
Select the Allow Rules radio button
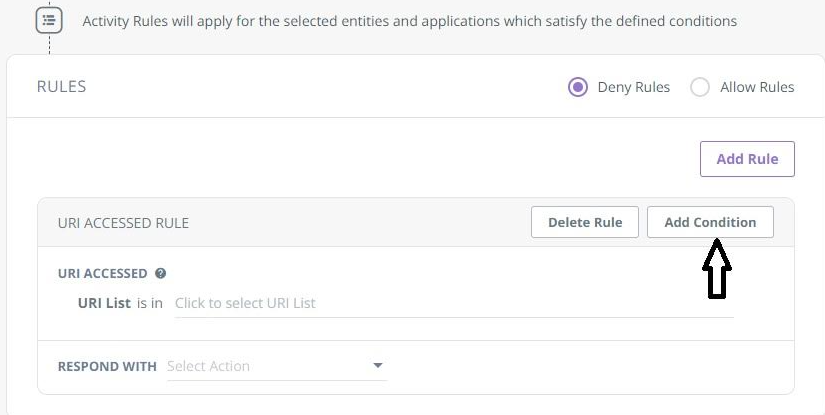[700, 87]
